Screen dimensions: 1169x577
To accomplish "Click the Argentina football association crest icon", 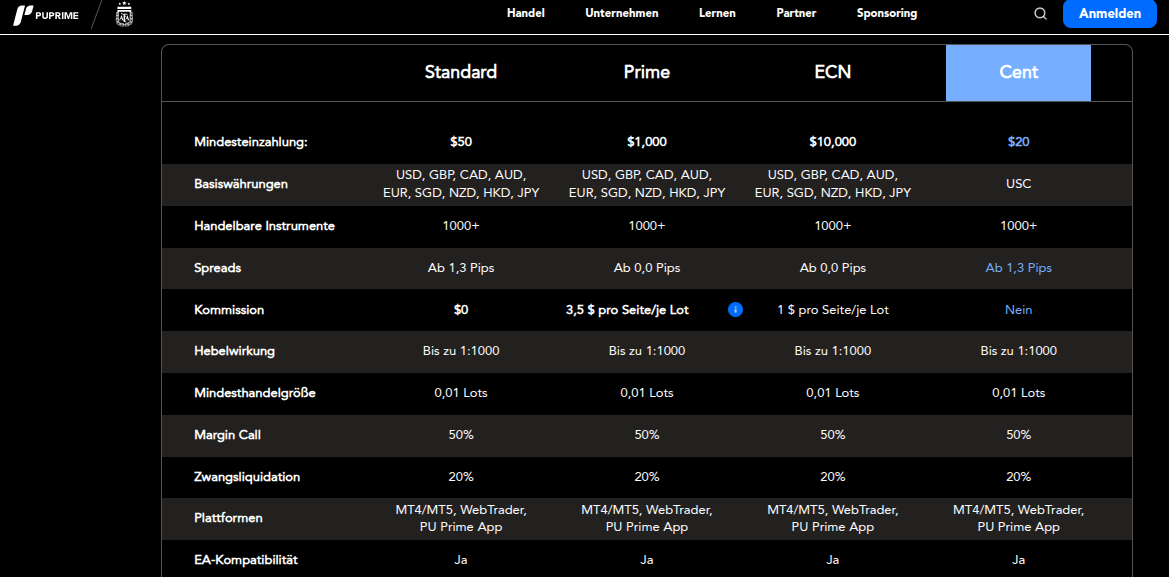I will (x=124, y=15).
